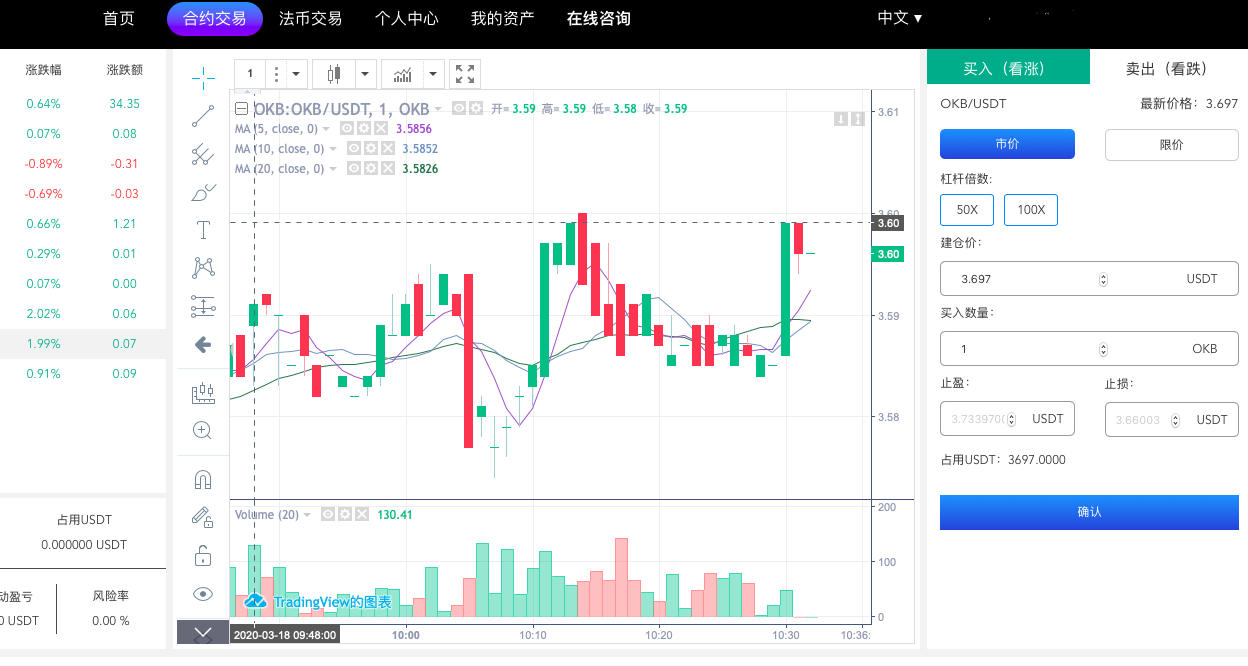Click the 买入数量 quantity input field
The image size is (1248, 666).
pos(1089,349)
